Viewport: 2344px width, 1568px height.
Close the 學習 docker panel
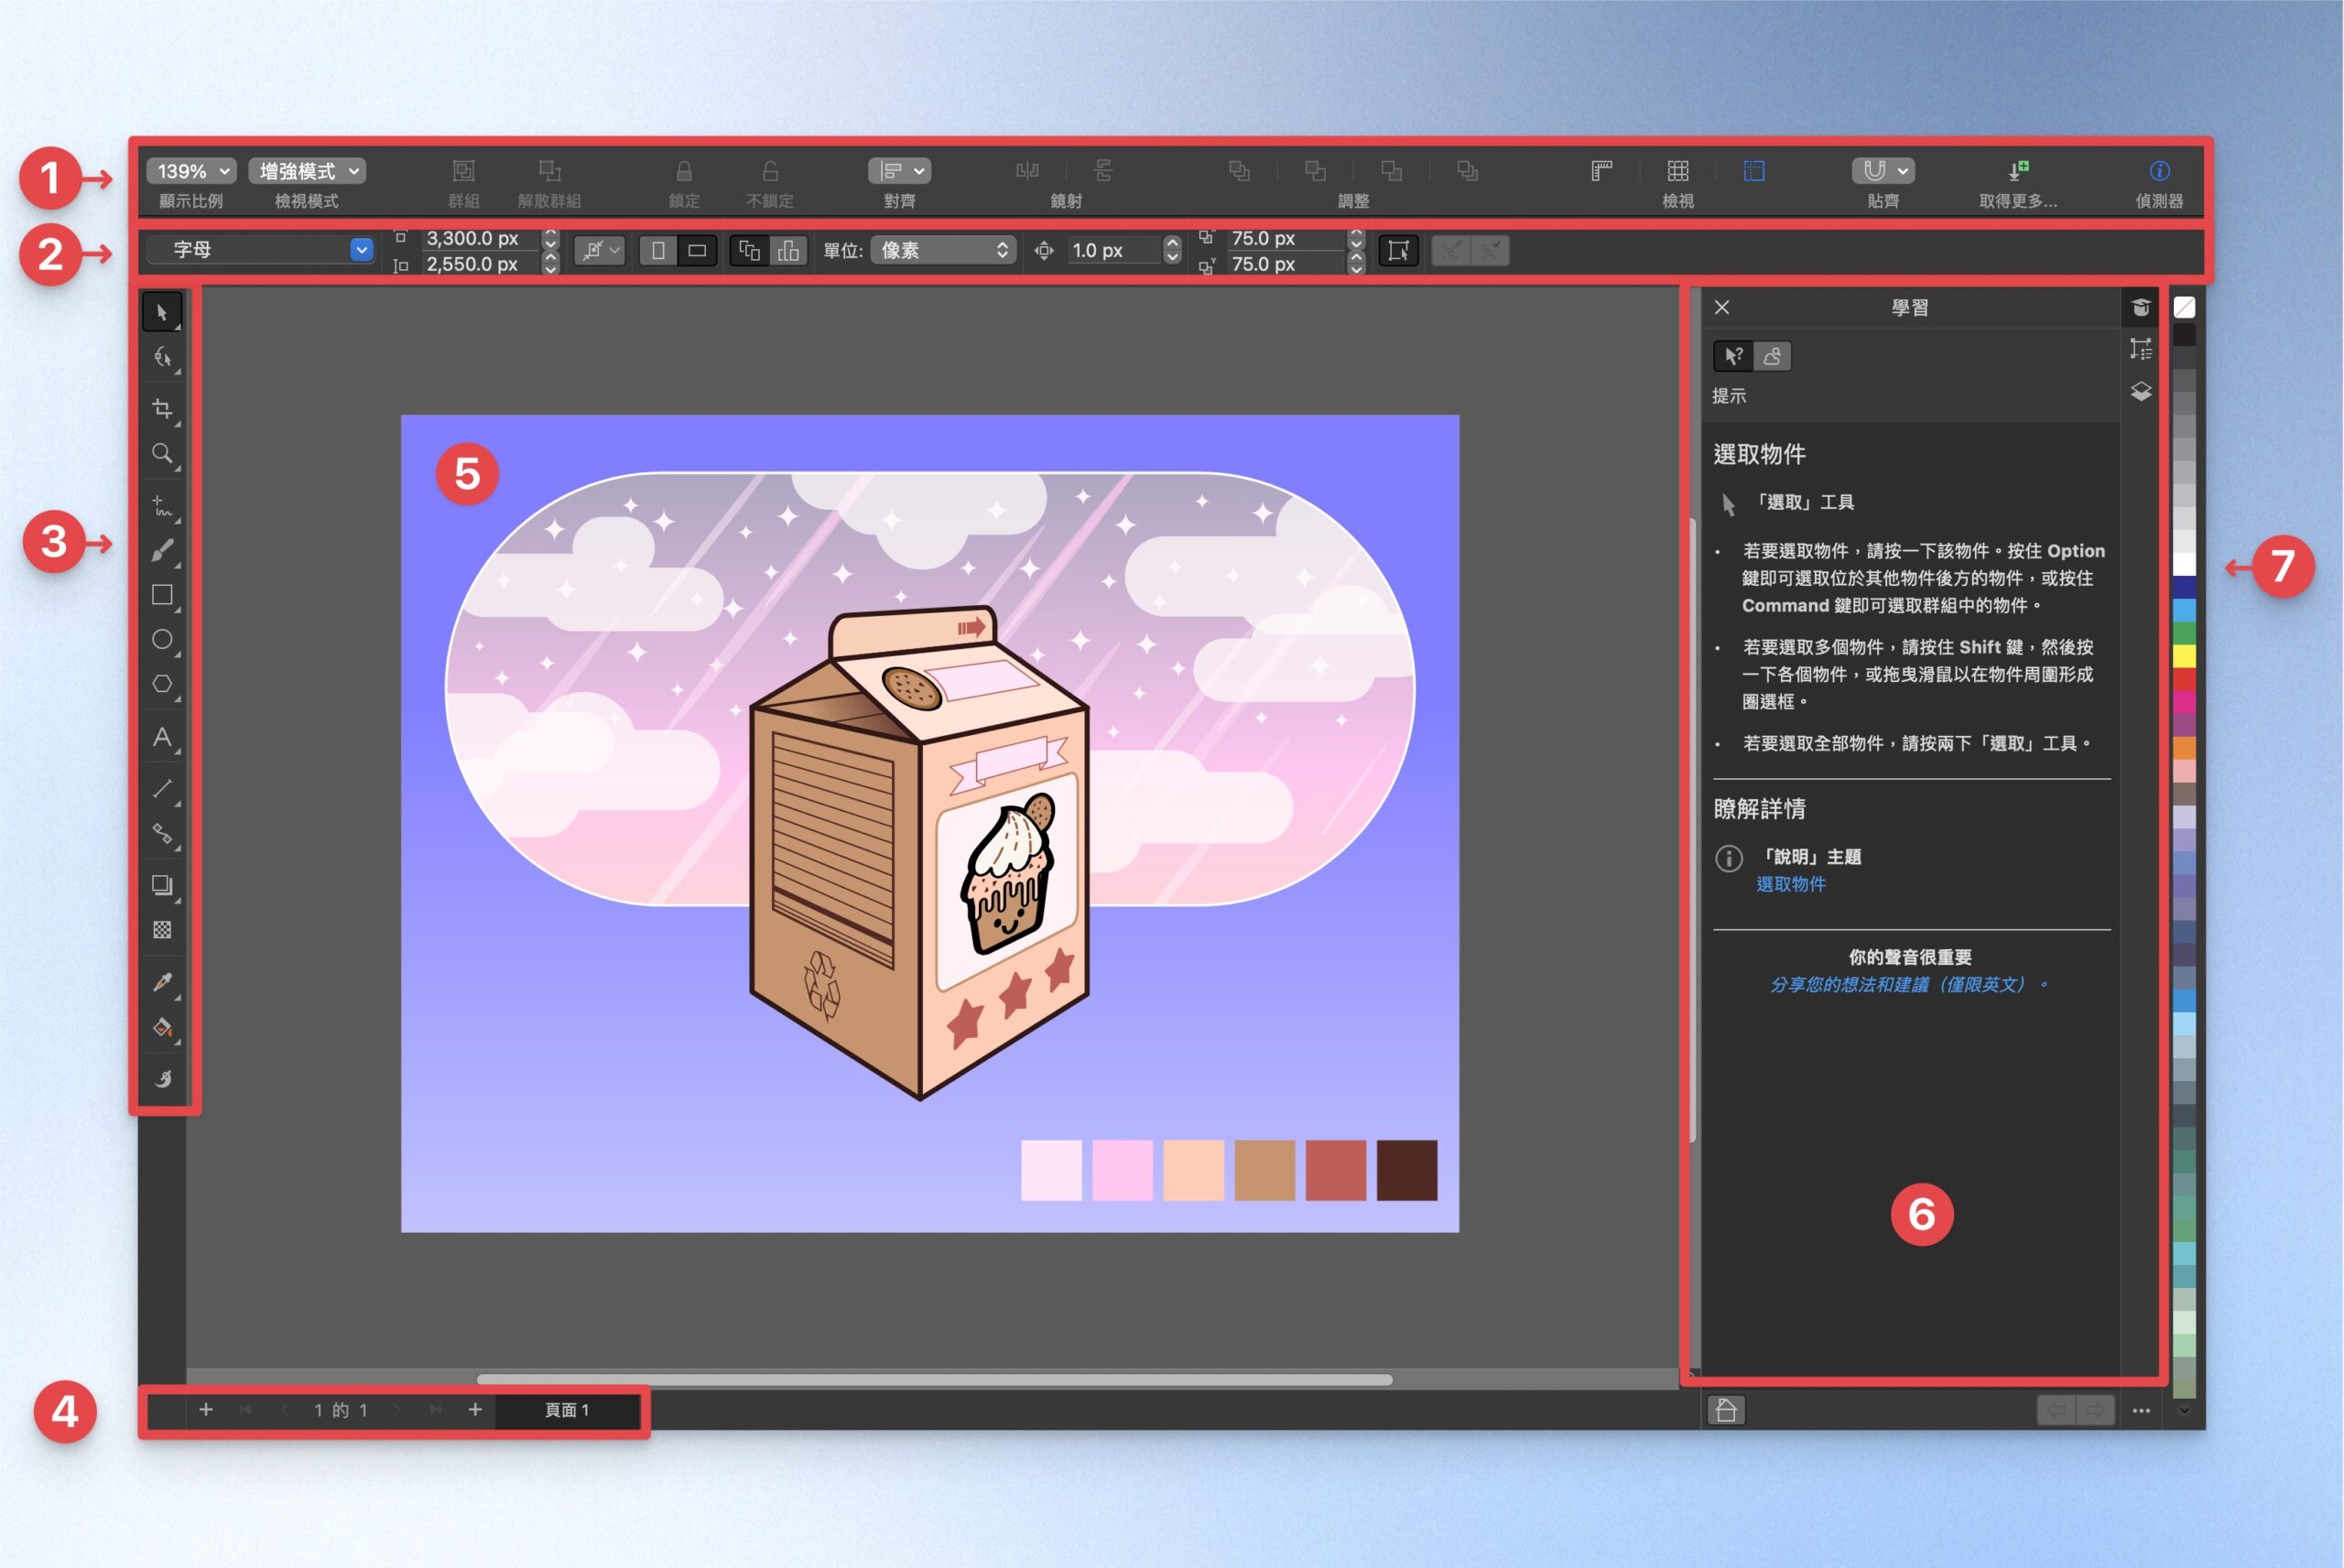tap(1722, 308)
